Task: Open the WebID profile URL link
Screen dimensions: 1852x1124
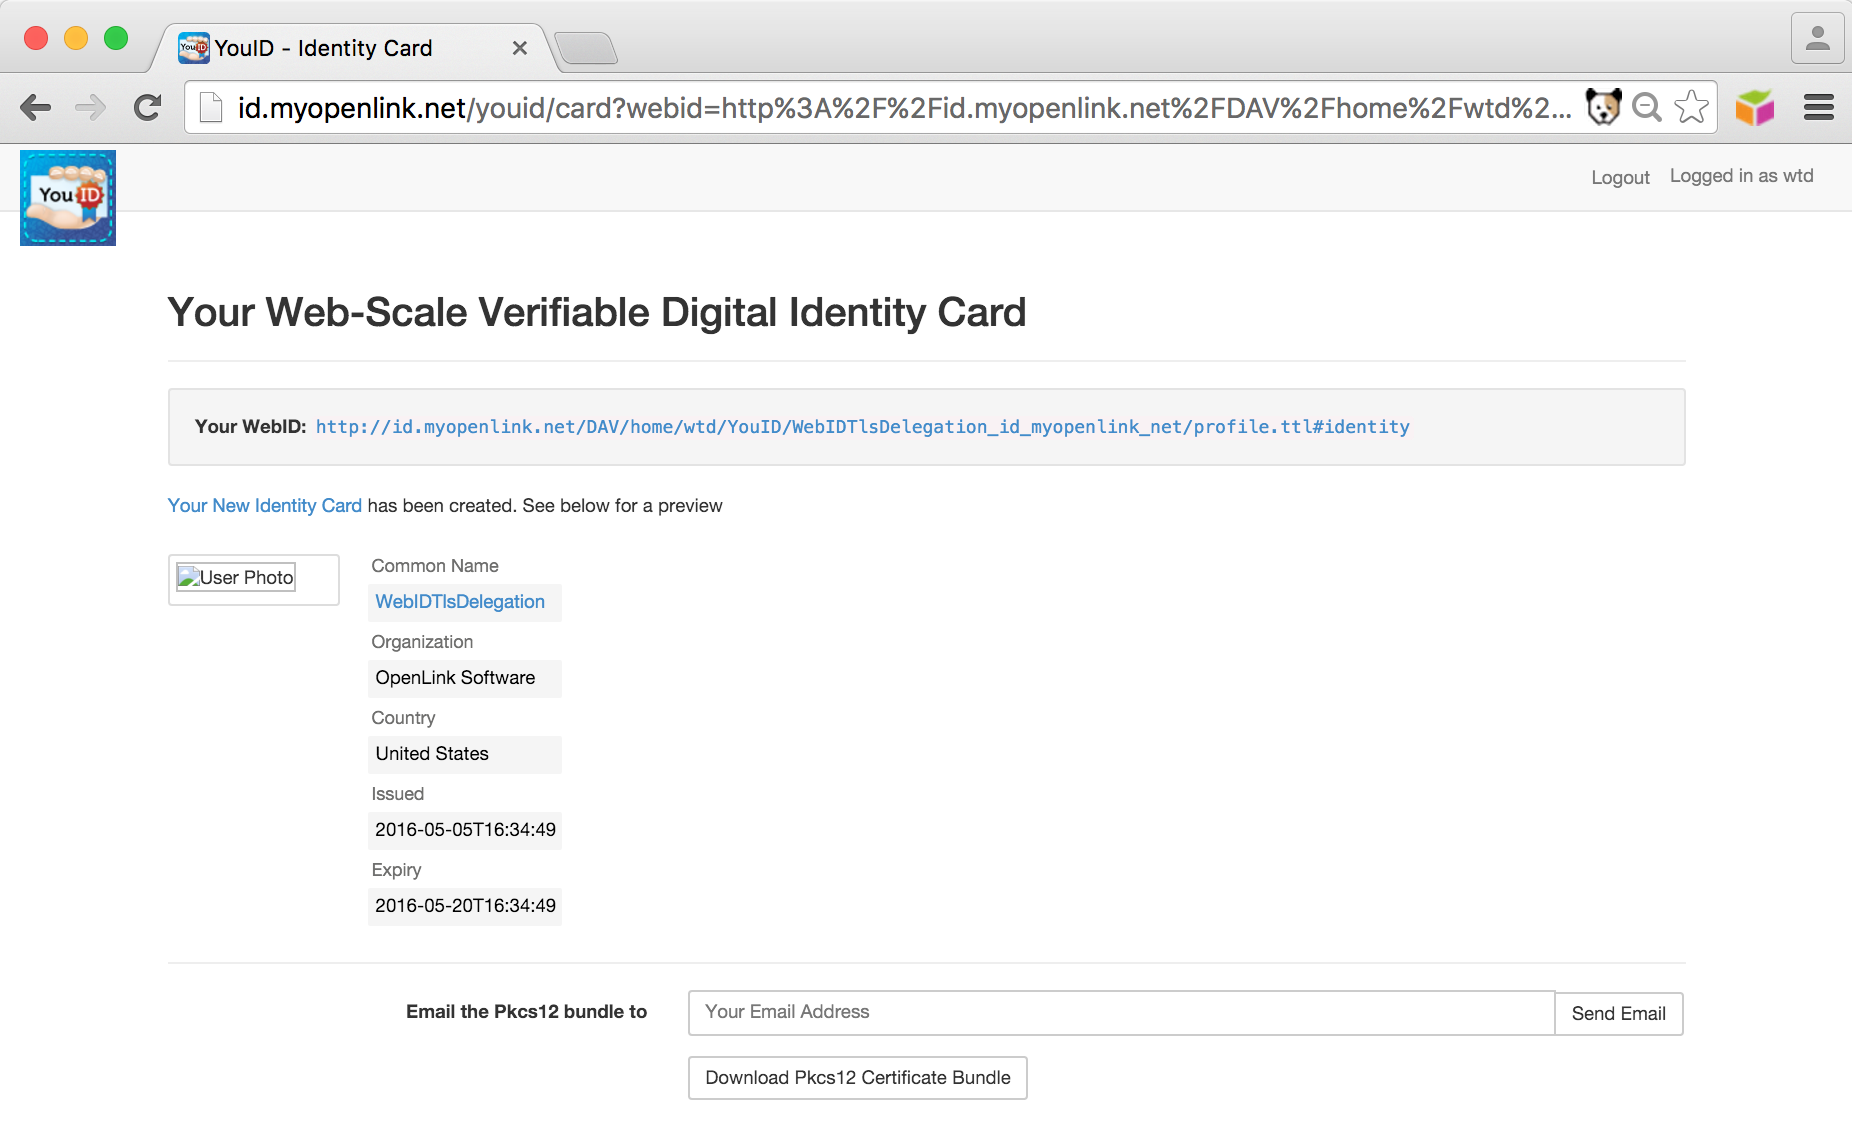Action: pos(862,427)
